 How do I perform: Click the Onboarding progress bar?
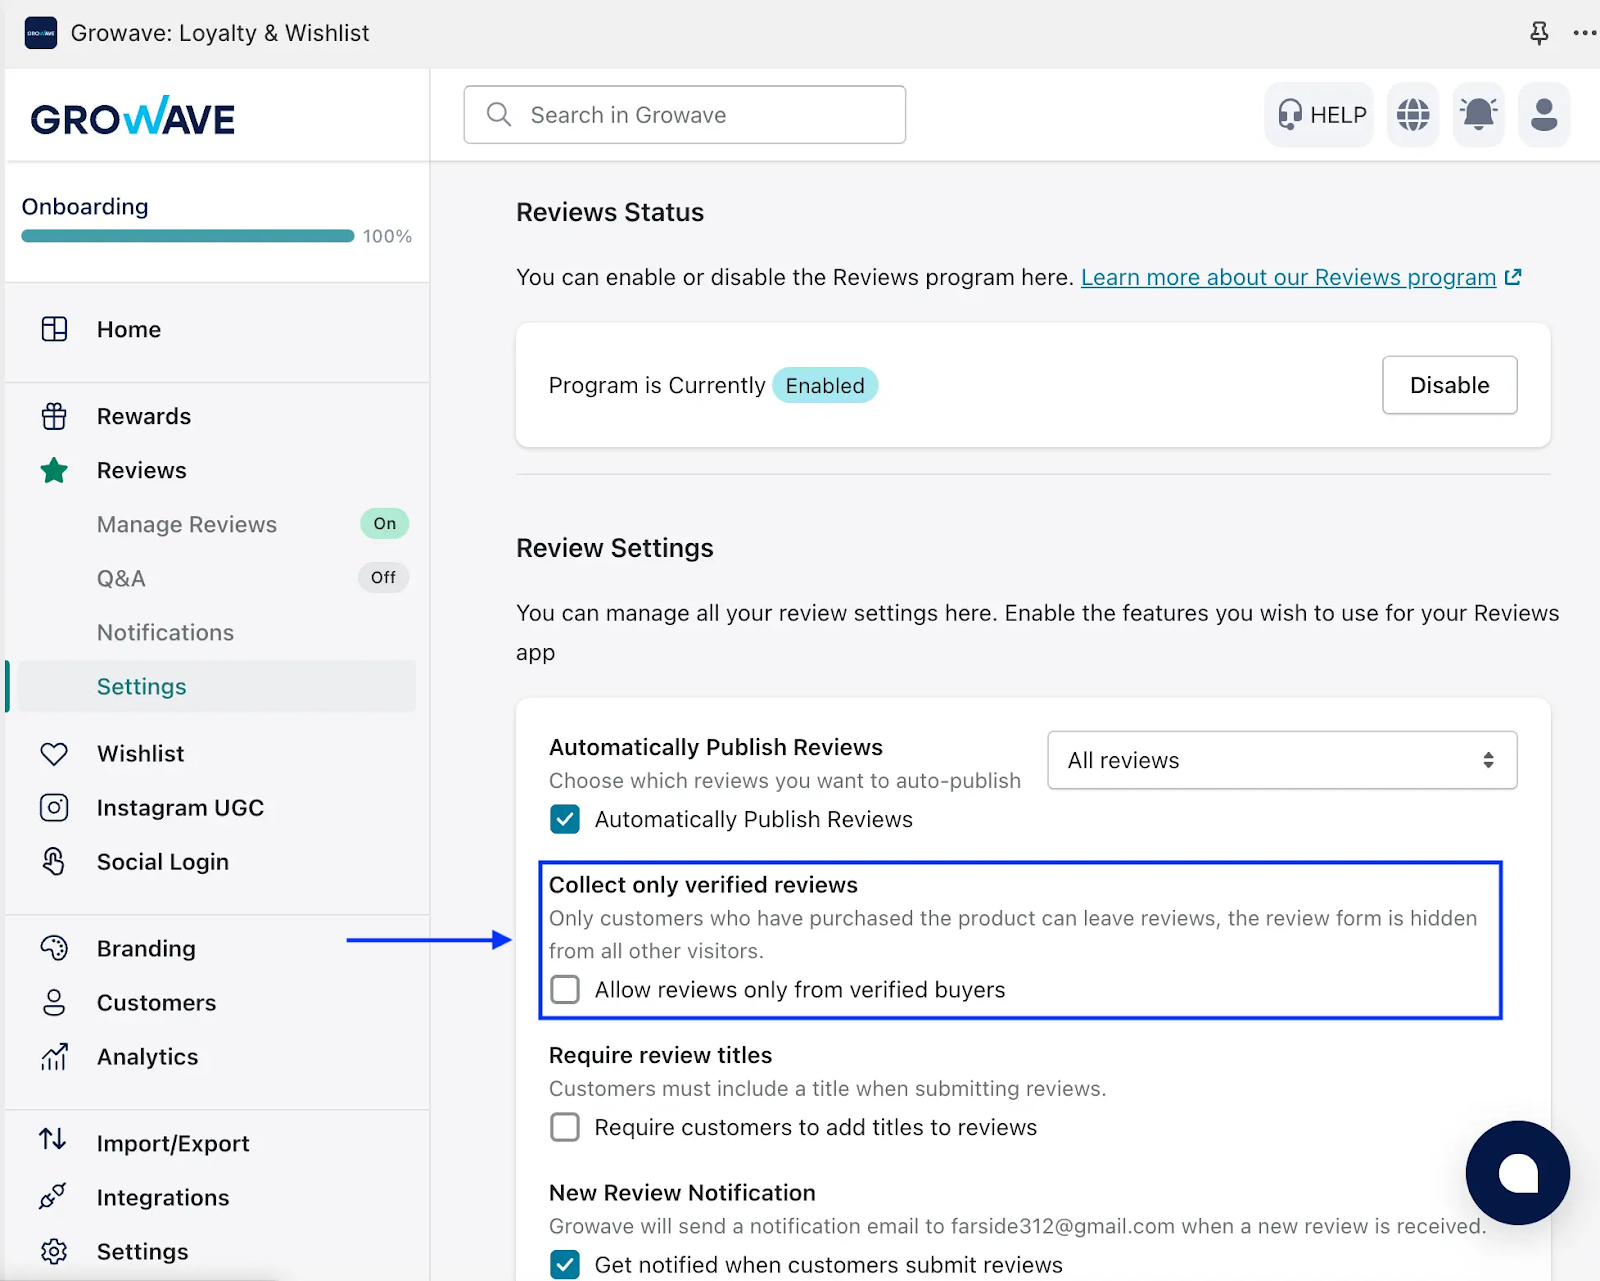tap(188, 236)
